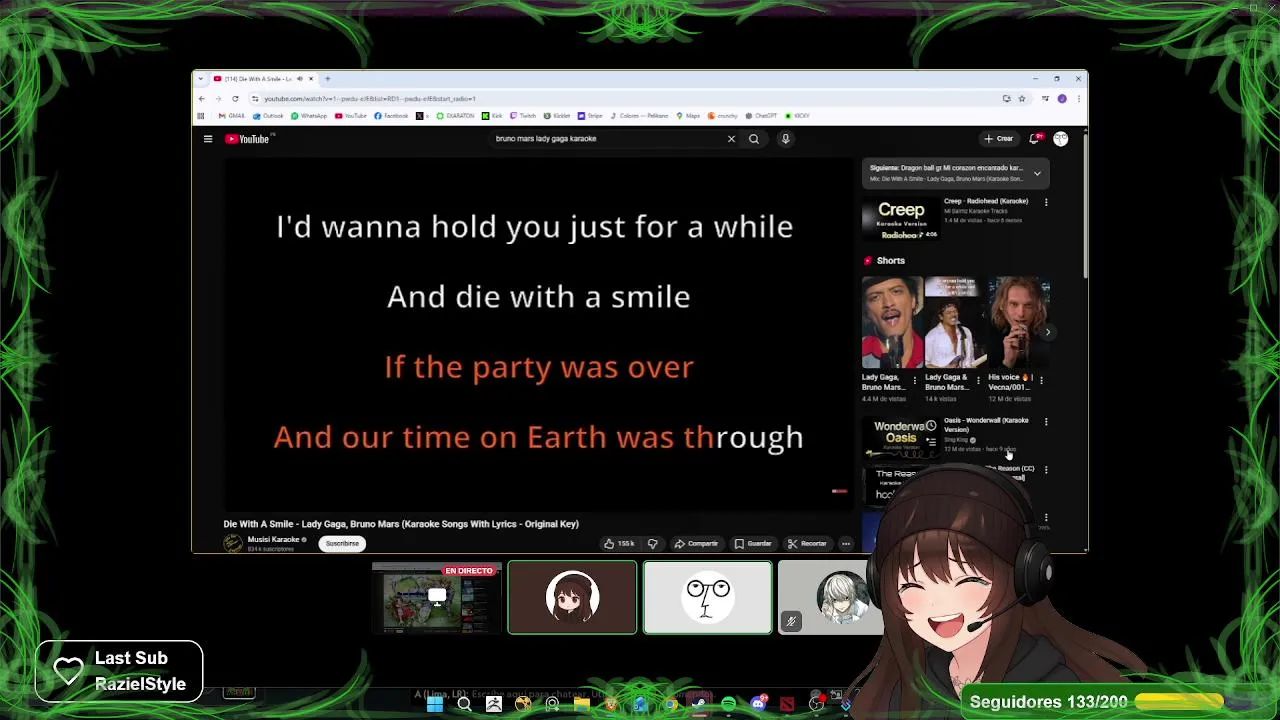This screenshot has height=720, width=1280.
Task: Bookmark this page with the star icon
Action: point(1022,99)
